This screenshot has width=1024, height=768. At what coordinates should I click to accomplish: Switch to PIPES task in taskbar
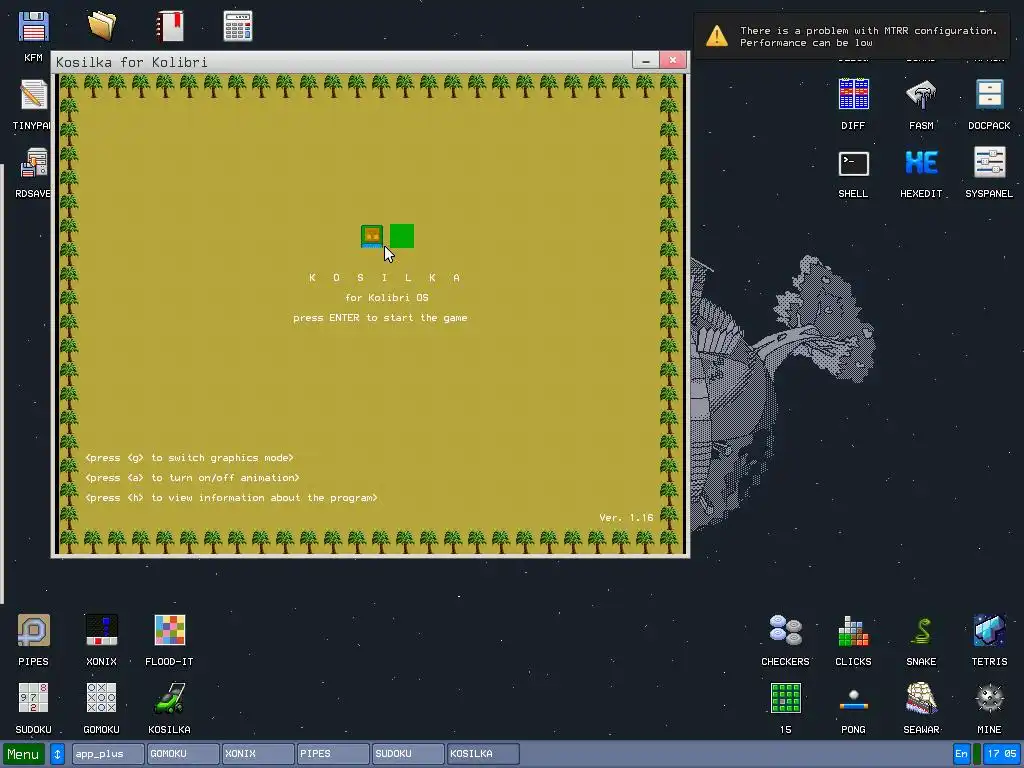pyautogui.click(x=333, y=754)
